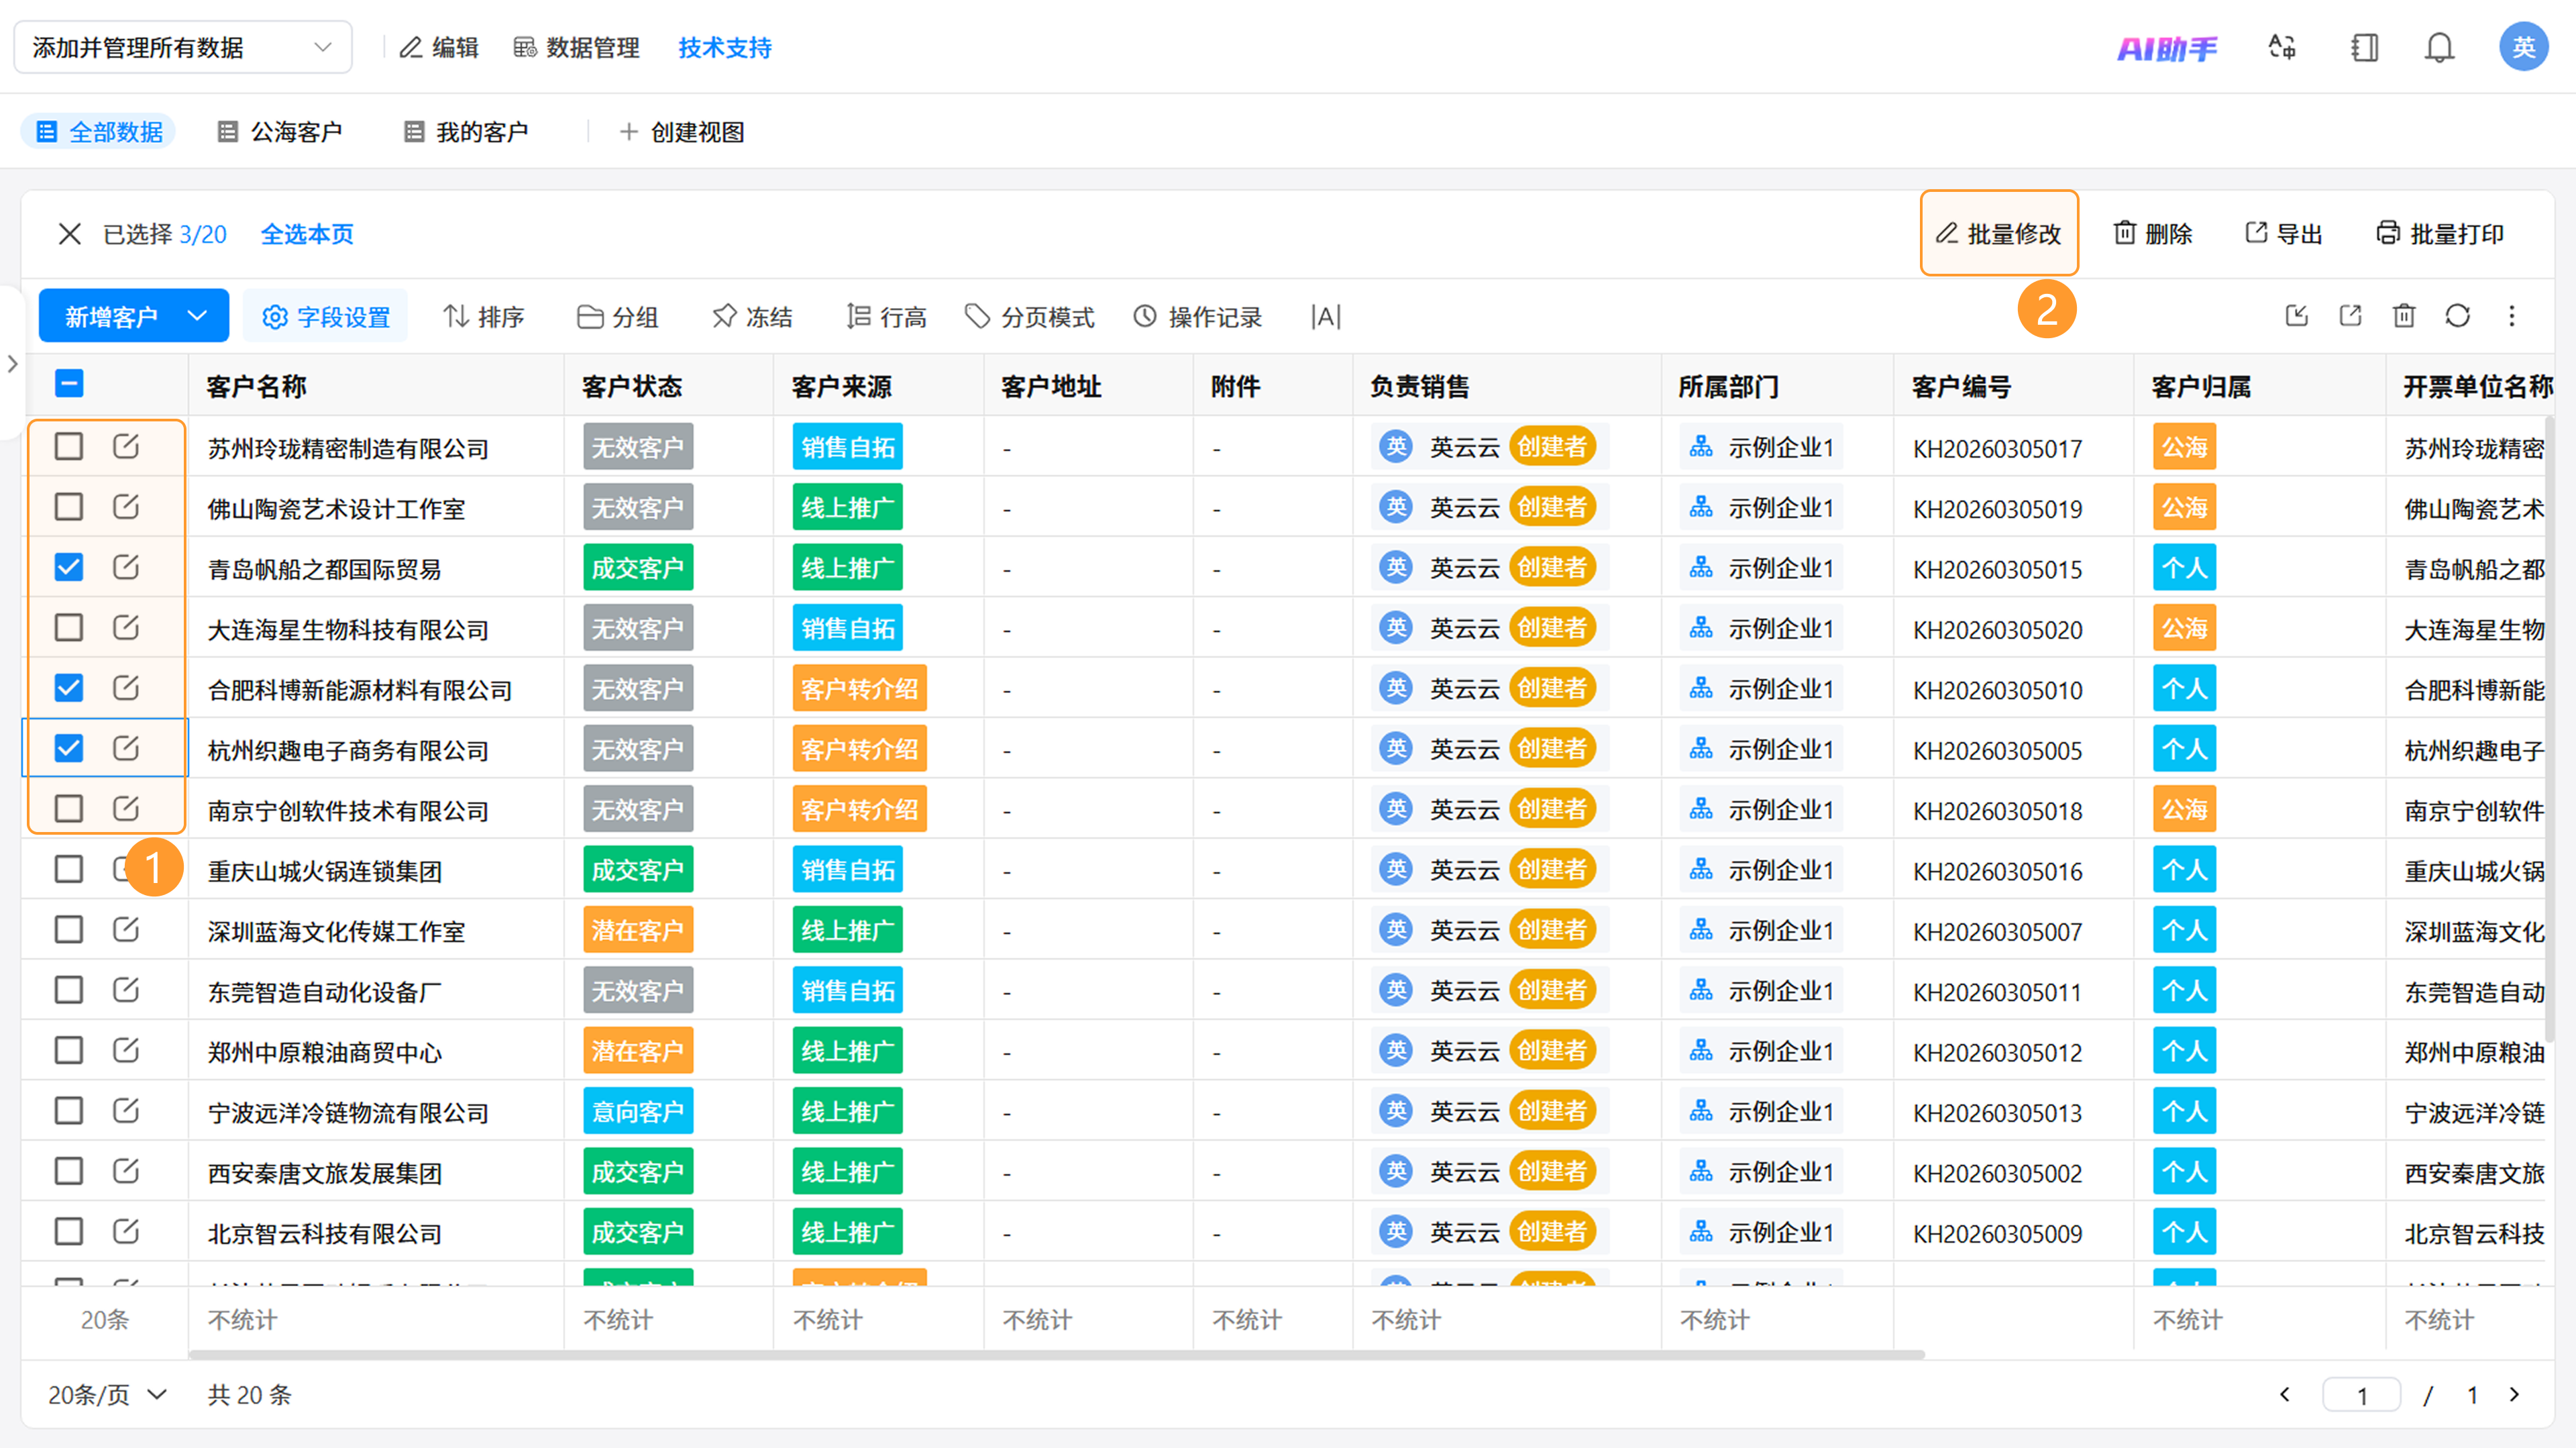The width and height of the screenshot is (2576, 1448).
Task: Switch to 我的客户 view tab
Action: click(466, 132)
